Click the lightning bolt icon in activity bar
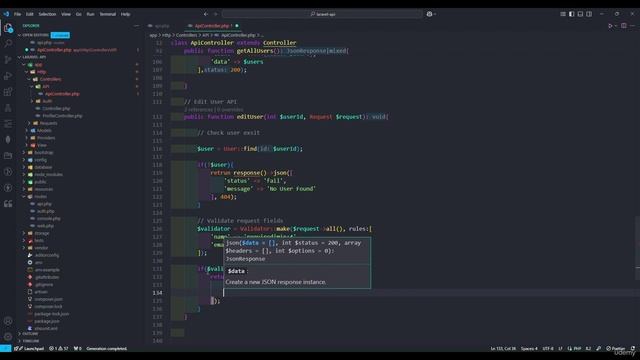The height and width of the screenshot is (360, 640). pos(8,188)
